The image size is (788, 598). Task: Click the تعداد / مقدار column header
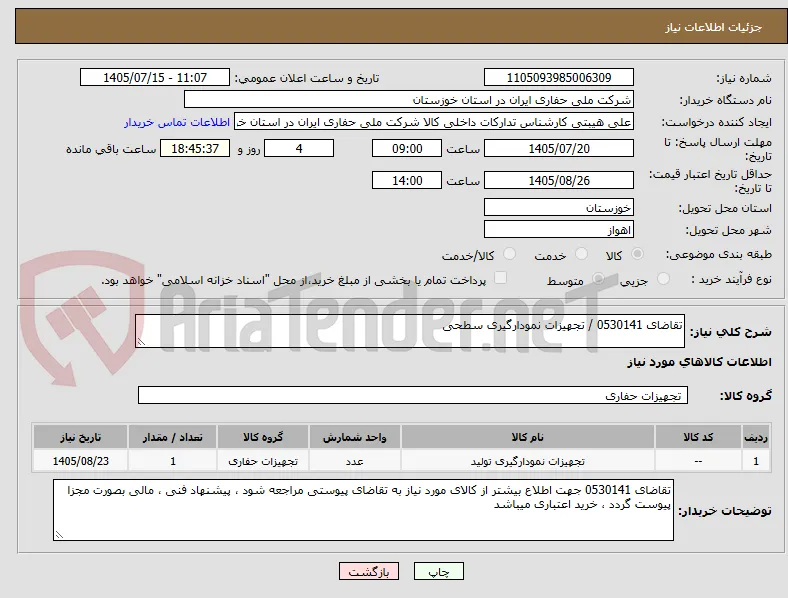(x=172, y=437)
